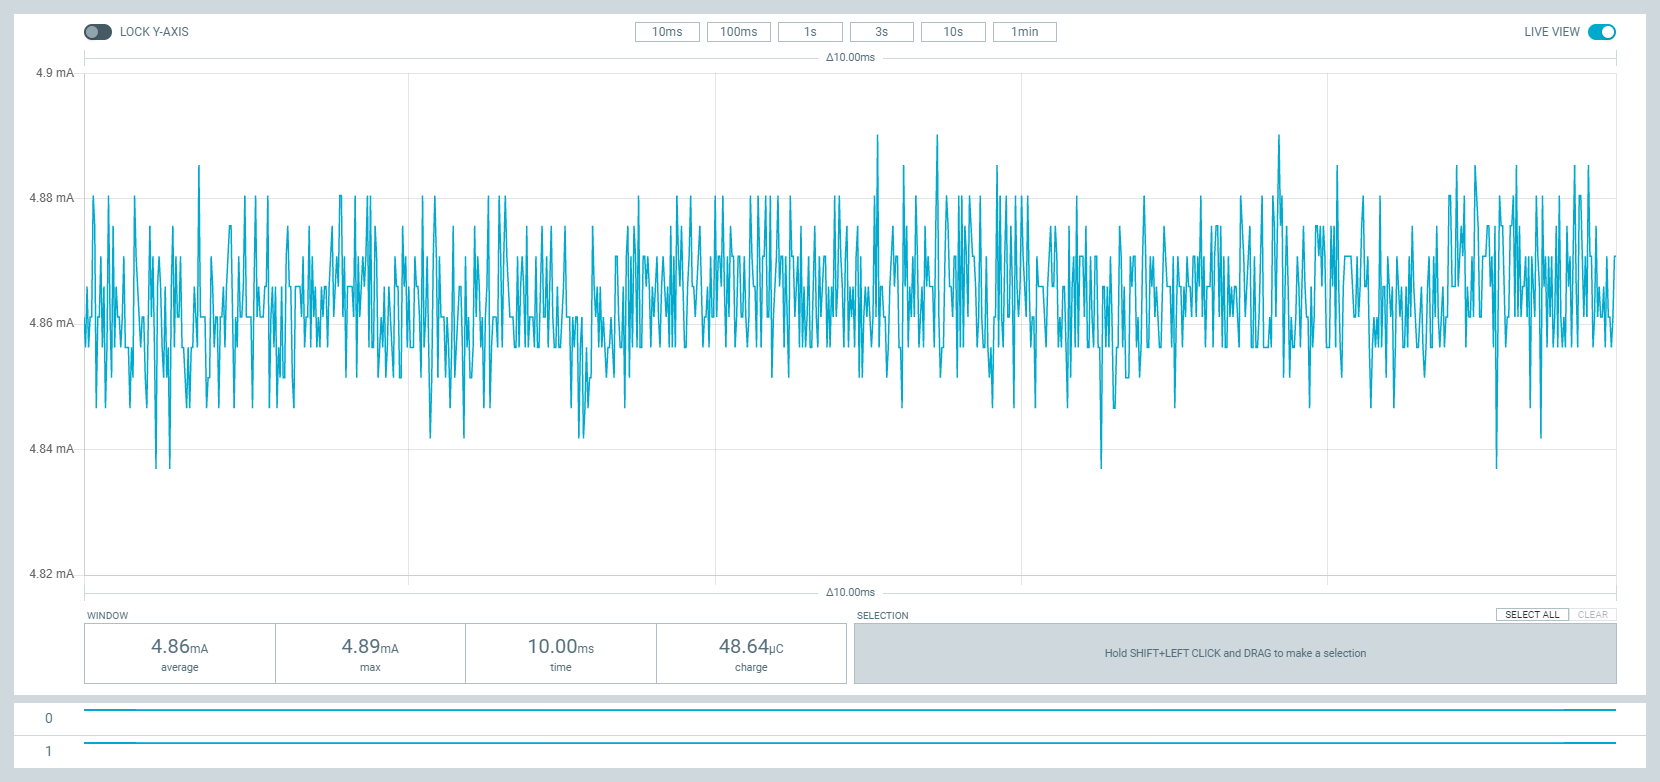1660x782 pixels.
Task: Click the Select All button
Action: pos(1532,615)
